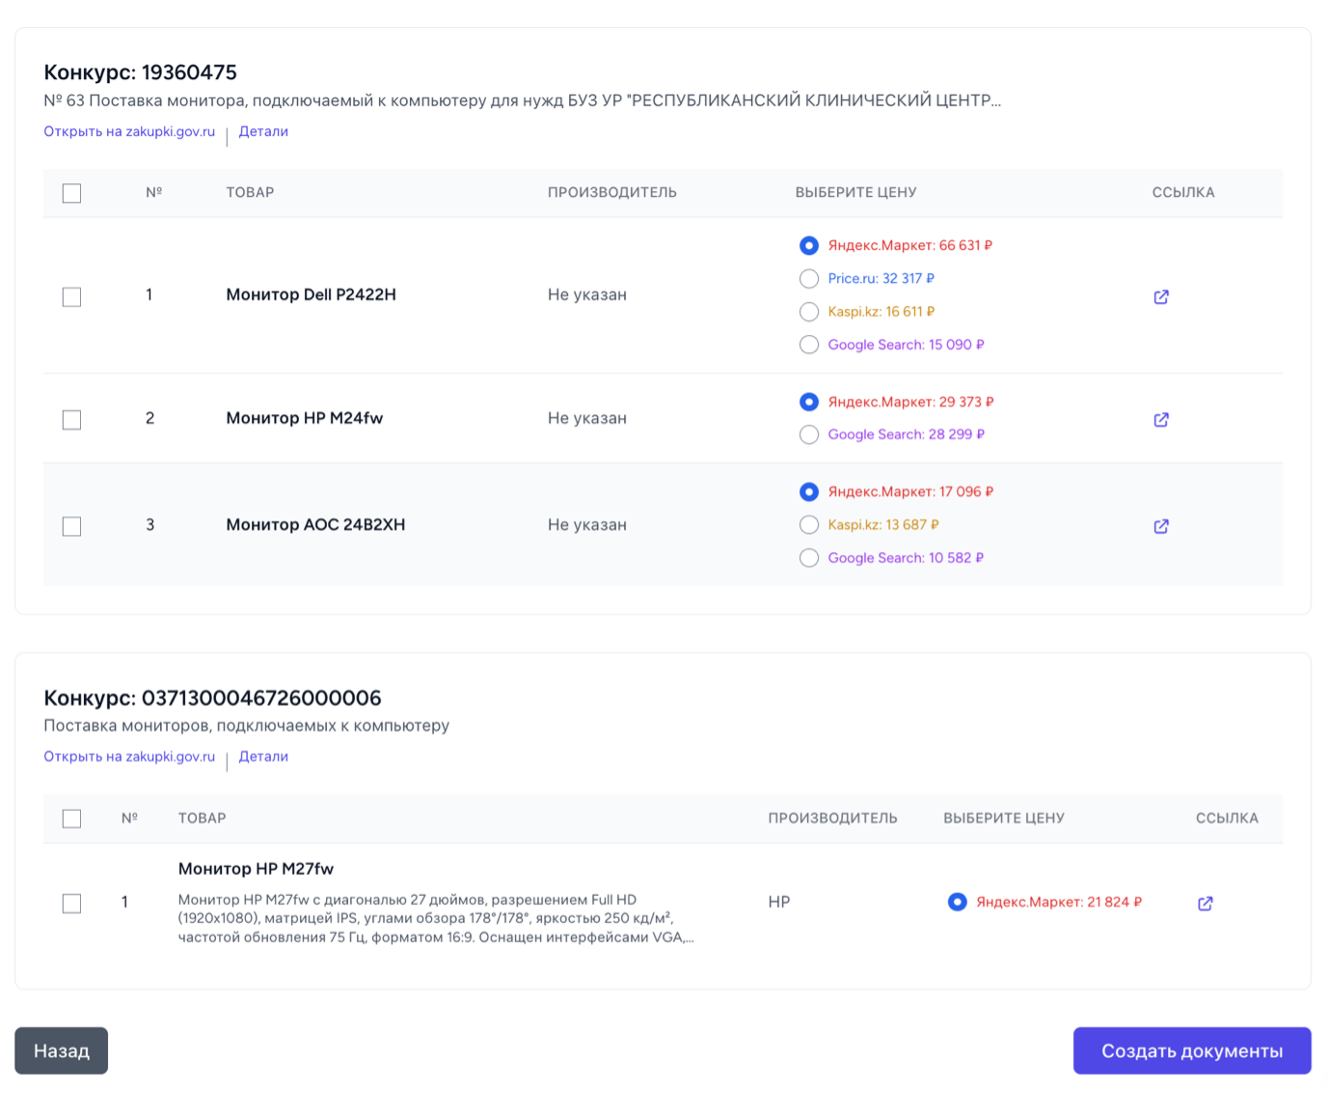Open first tender on zakupki.gov.ru

click(x=129, y=132)
